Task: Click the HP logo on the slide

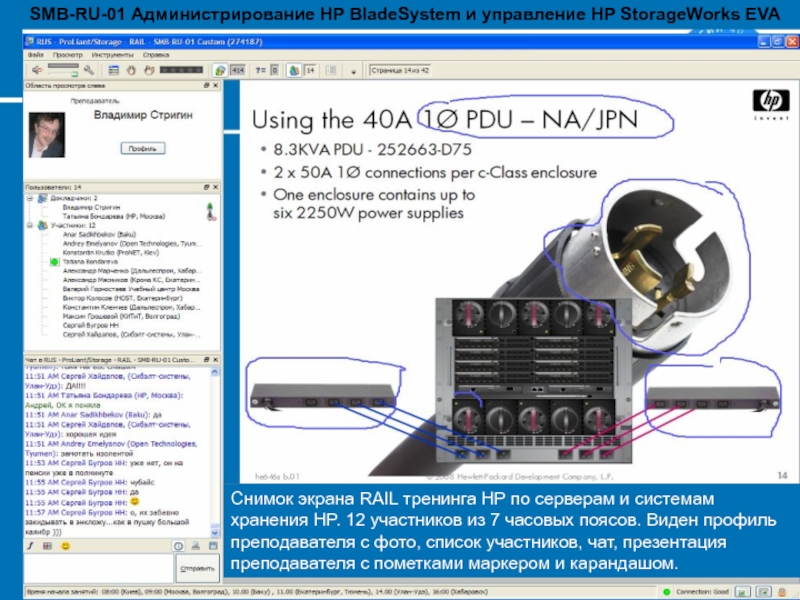Action: [x=771, y=104]
